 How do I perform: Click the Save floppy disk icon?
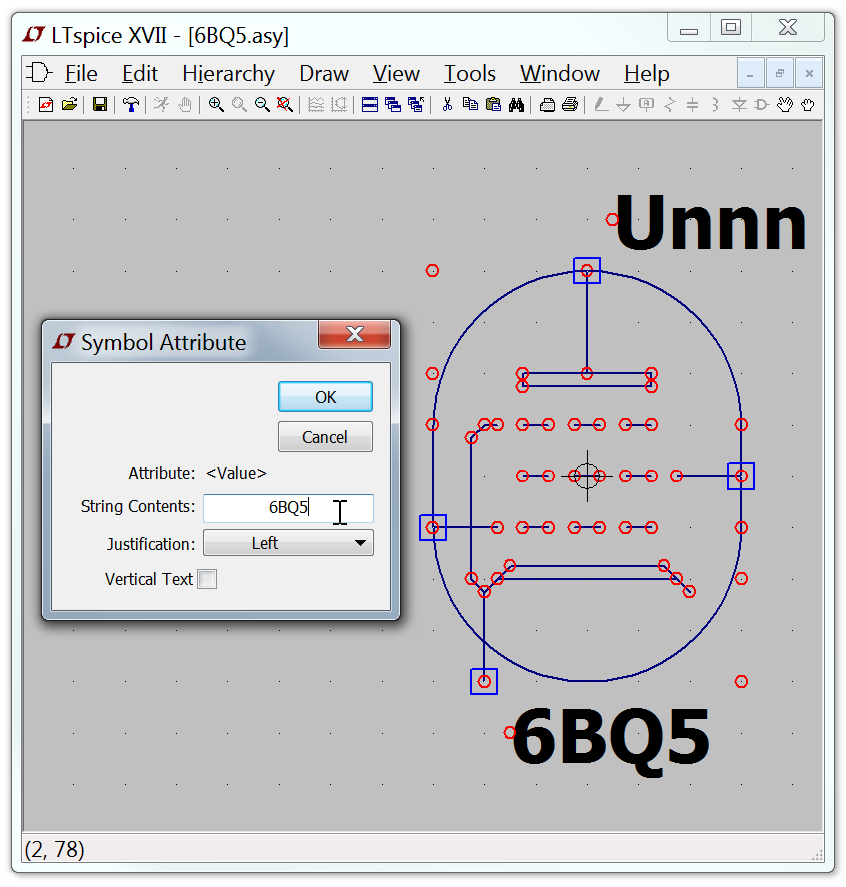click(x=100, y=104)
